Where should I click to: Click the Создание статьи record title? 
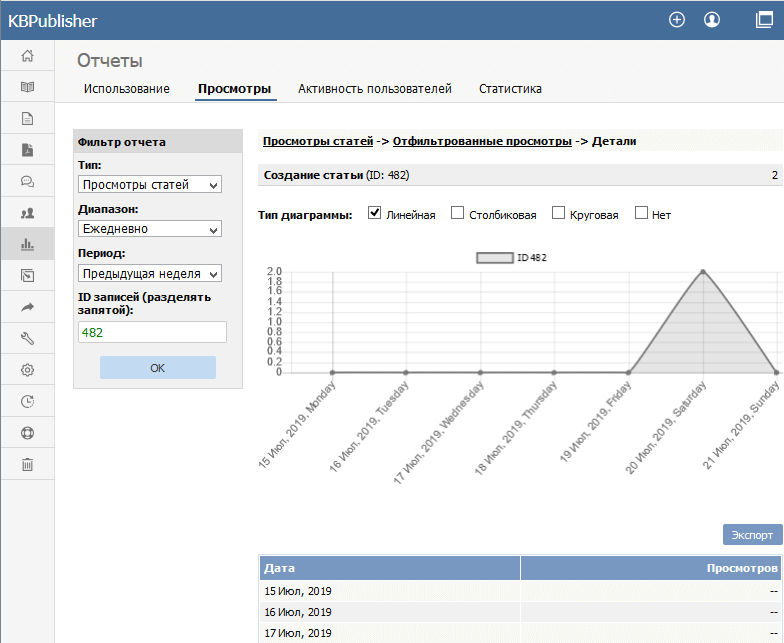[x=313, y=176]
